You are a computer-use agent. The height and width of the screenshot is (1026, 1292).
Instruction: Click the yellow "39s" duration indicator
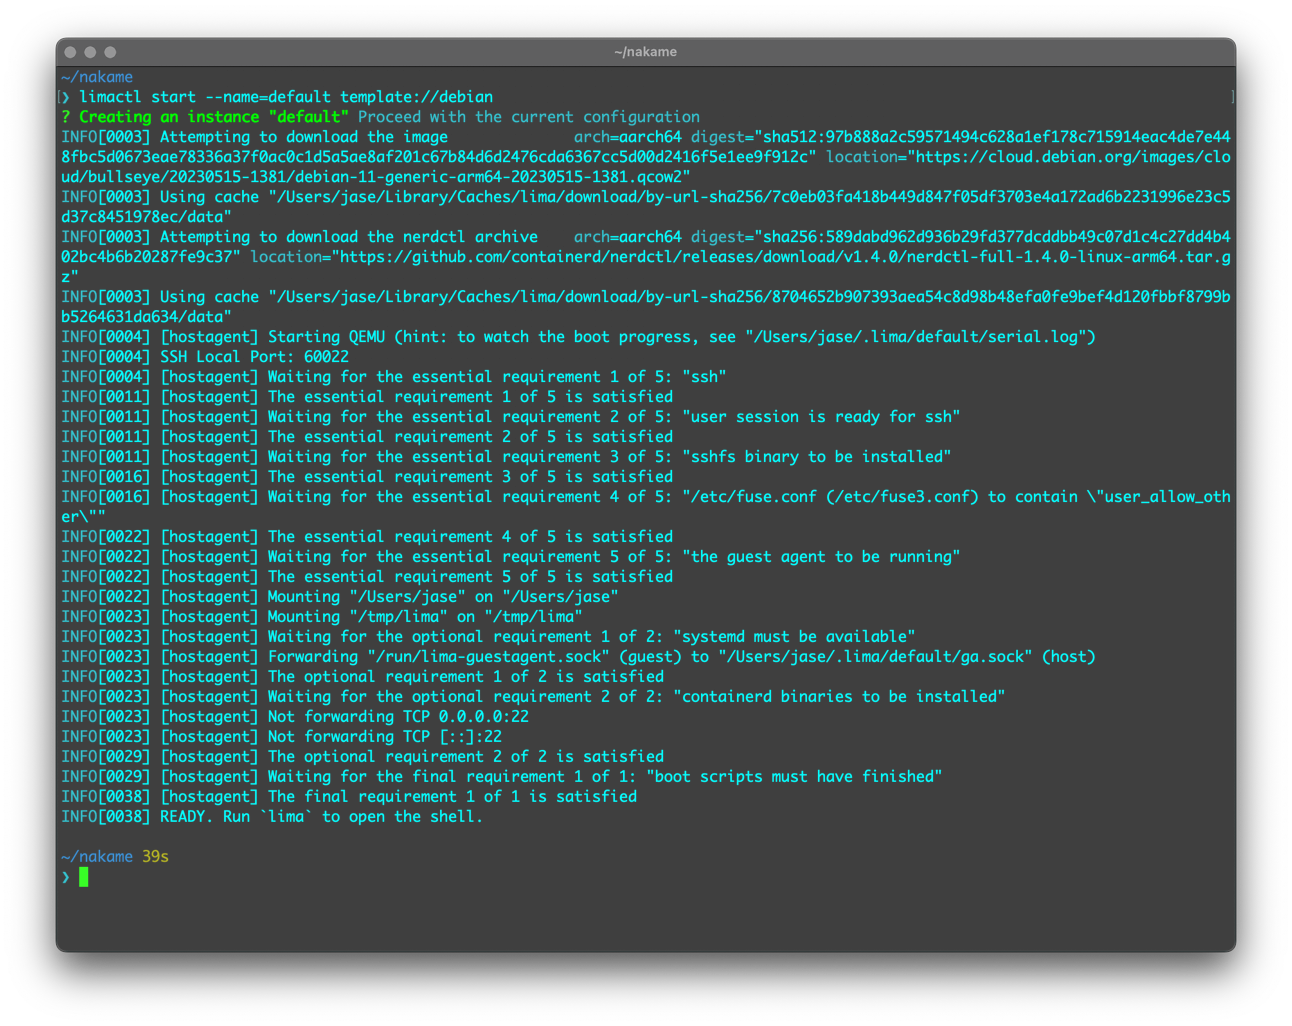[x=155, y=857]
